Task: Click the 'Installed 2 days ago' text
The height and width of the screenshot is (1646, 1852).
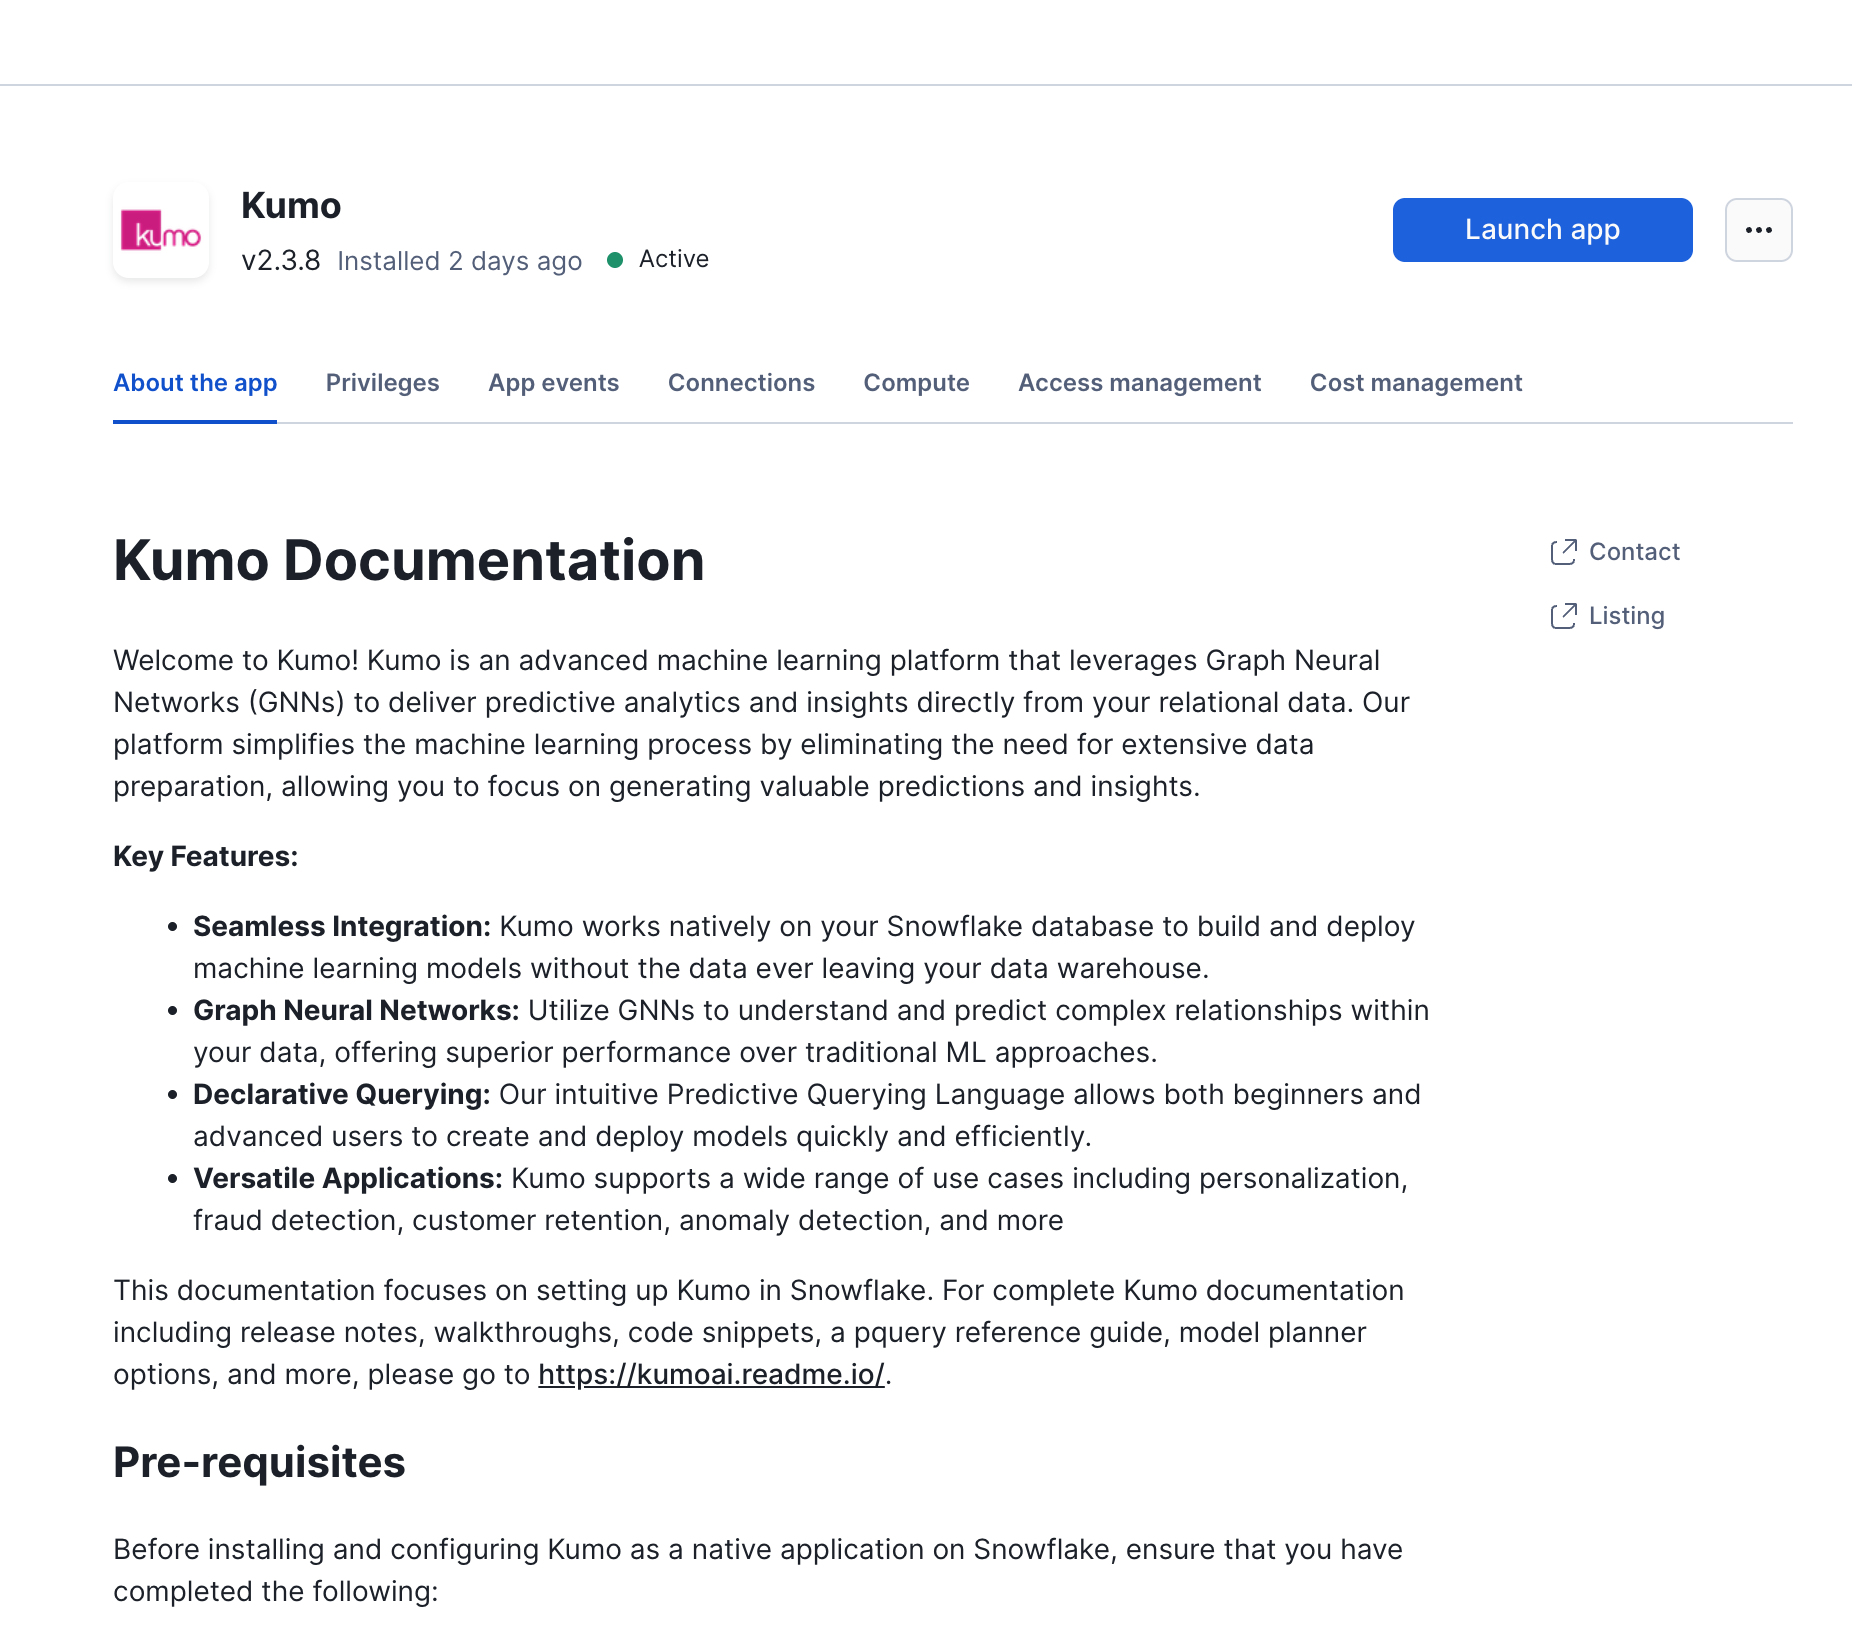Action: (x=459, y=261)
